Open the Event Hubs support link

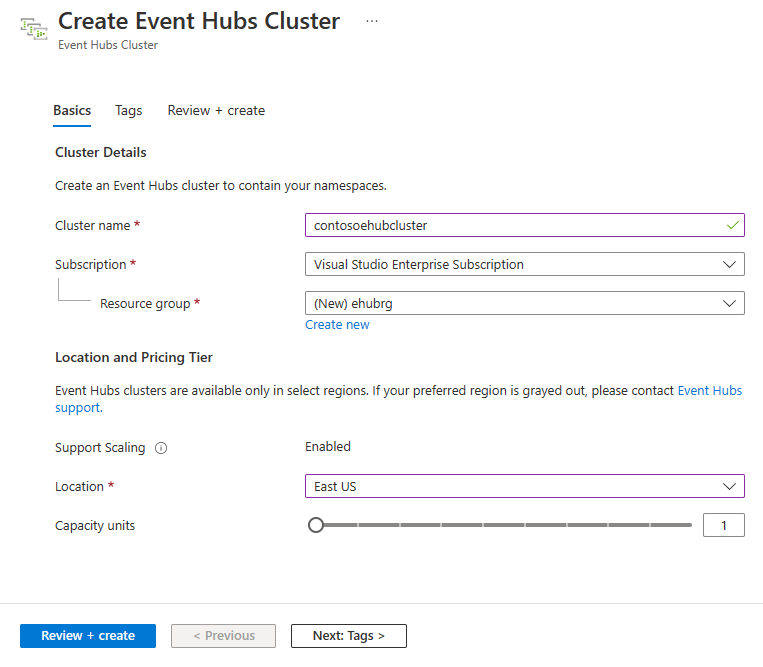coord(709,390)
